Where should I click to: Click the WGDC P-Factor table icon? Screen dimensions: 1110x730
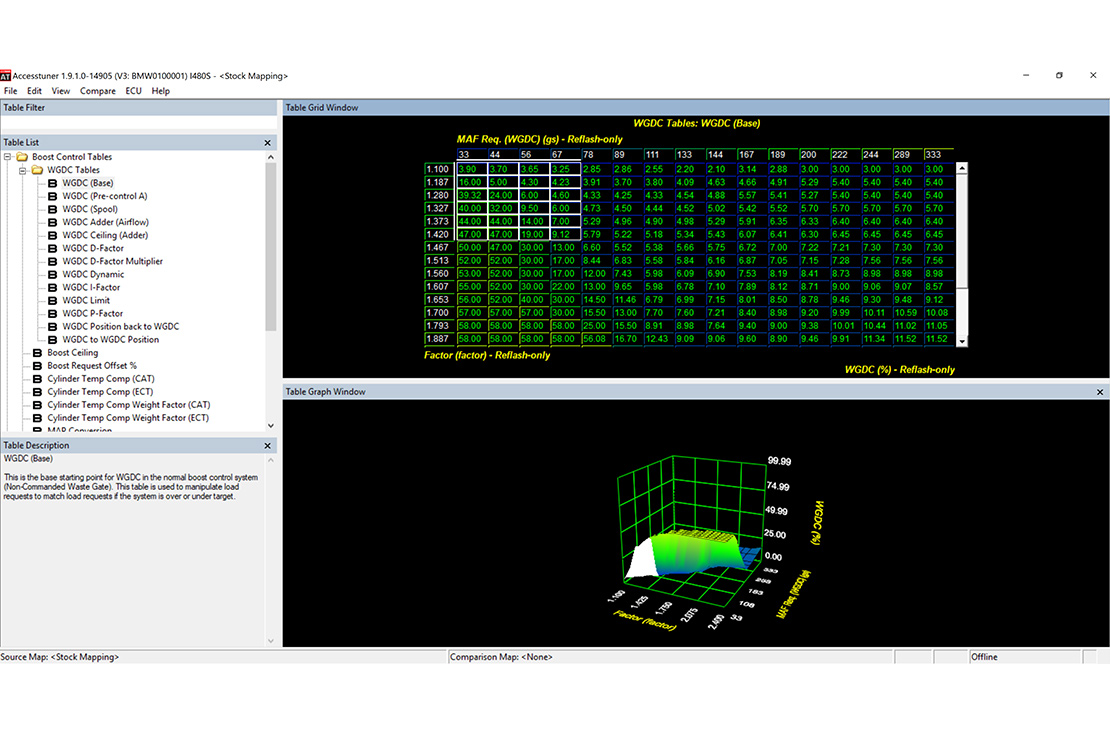52,314
